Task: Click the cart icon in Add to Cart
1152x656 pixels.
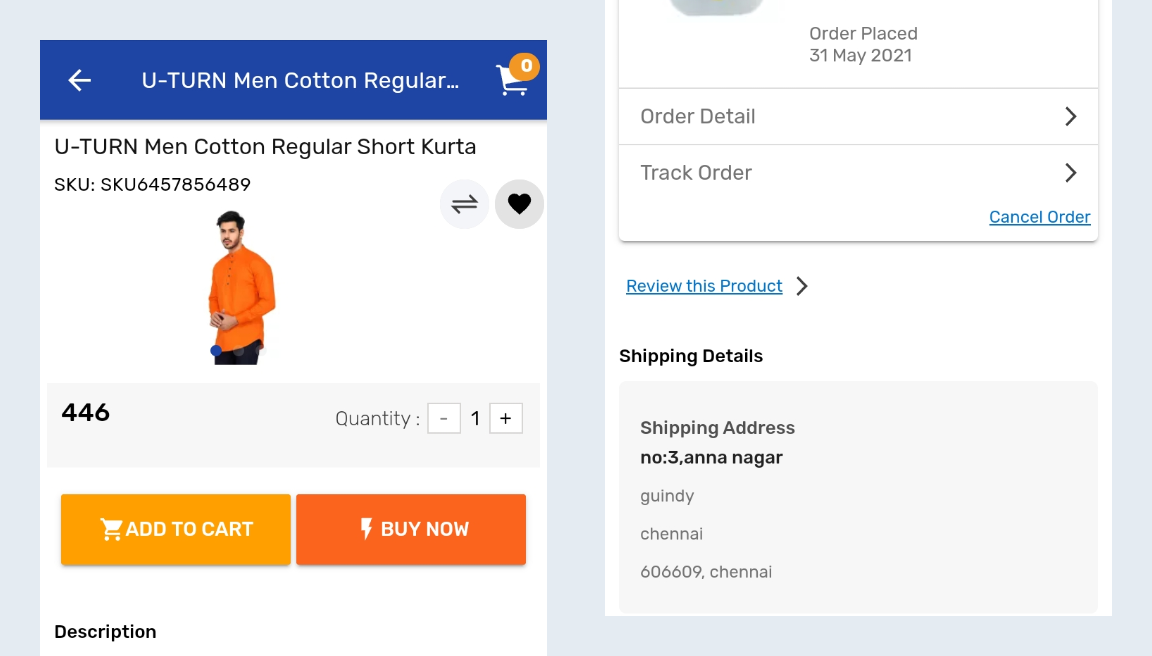Action: coord(111,529)
